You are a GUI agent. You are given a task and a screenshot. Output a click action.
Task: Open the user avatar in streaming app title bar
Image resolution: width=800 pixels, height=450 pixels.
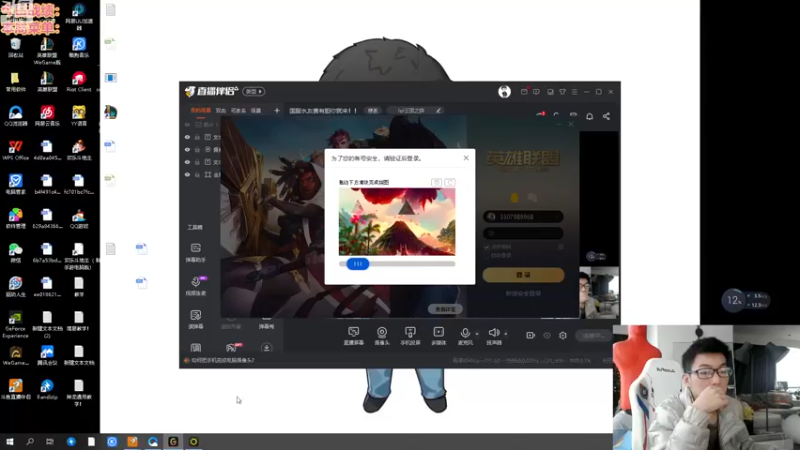click(504, 91)
